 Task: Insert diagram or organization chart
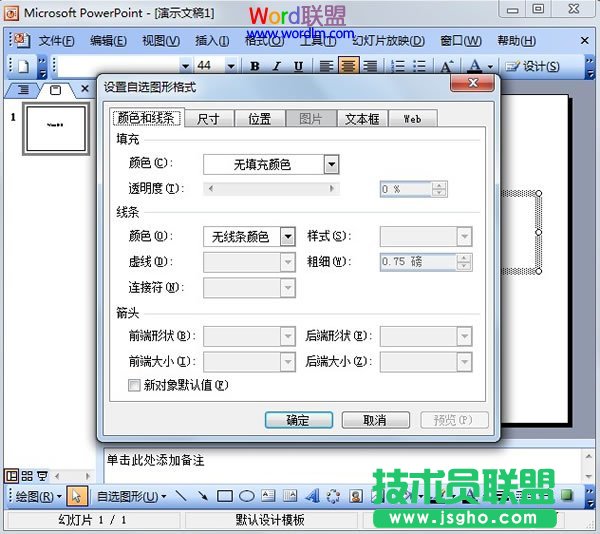334,496
